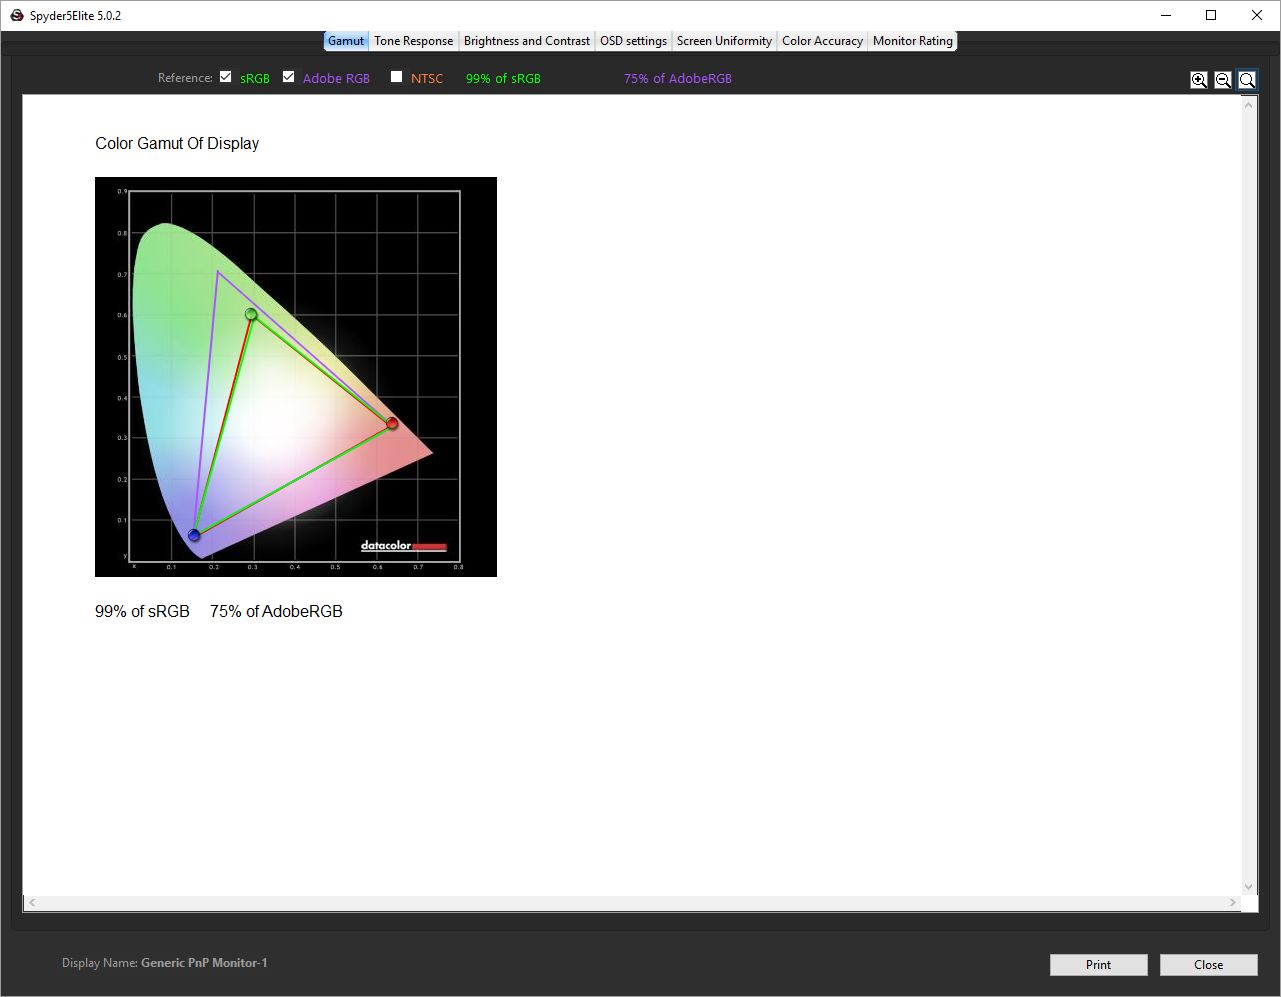Click the zoom in magnifier icon
This screenshot has height=997, width=1281.
coord(1198,80)
